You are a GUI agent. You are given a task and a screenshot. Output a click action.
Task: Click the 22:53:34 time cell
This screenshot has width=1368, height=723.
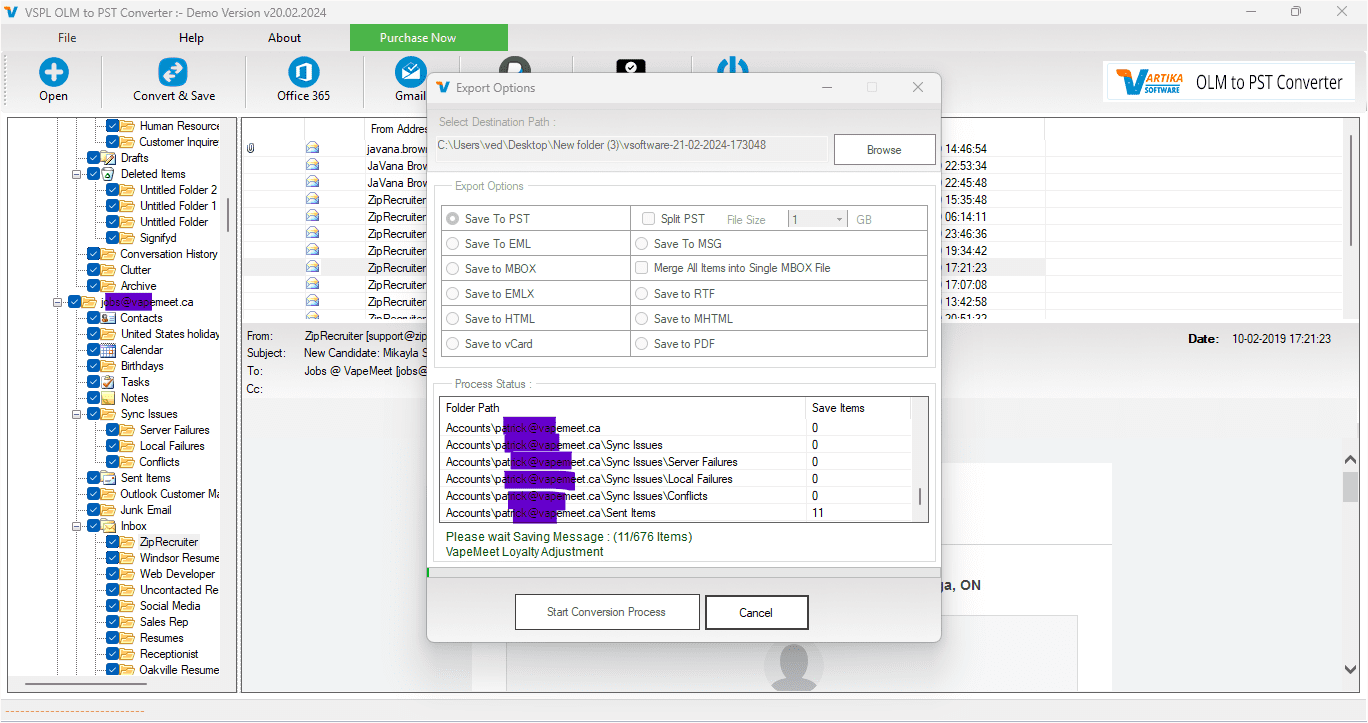point(966,166)
